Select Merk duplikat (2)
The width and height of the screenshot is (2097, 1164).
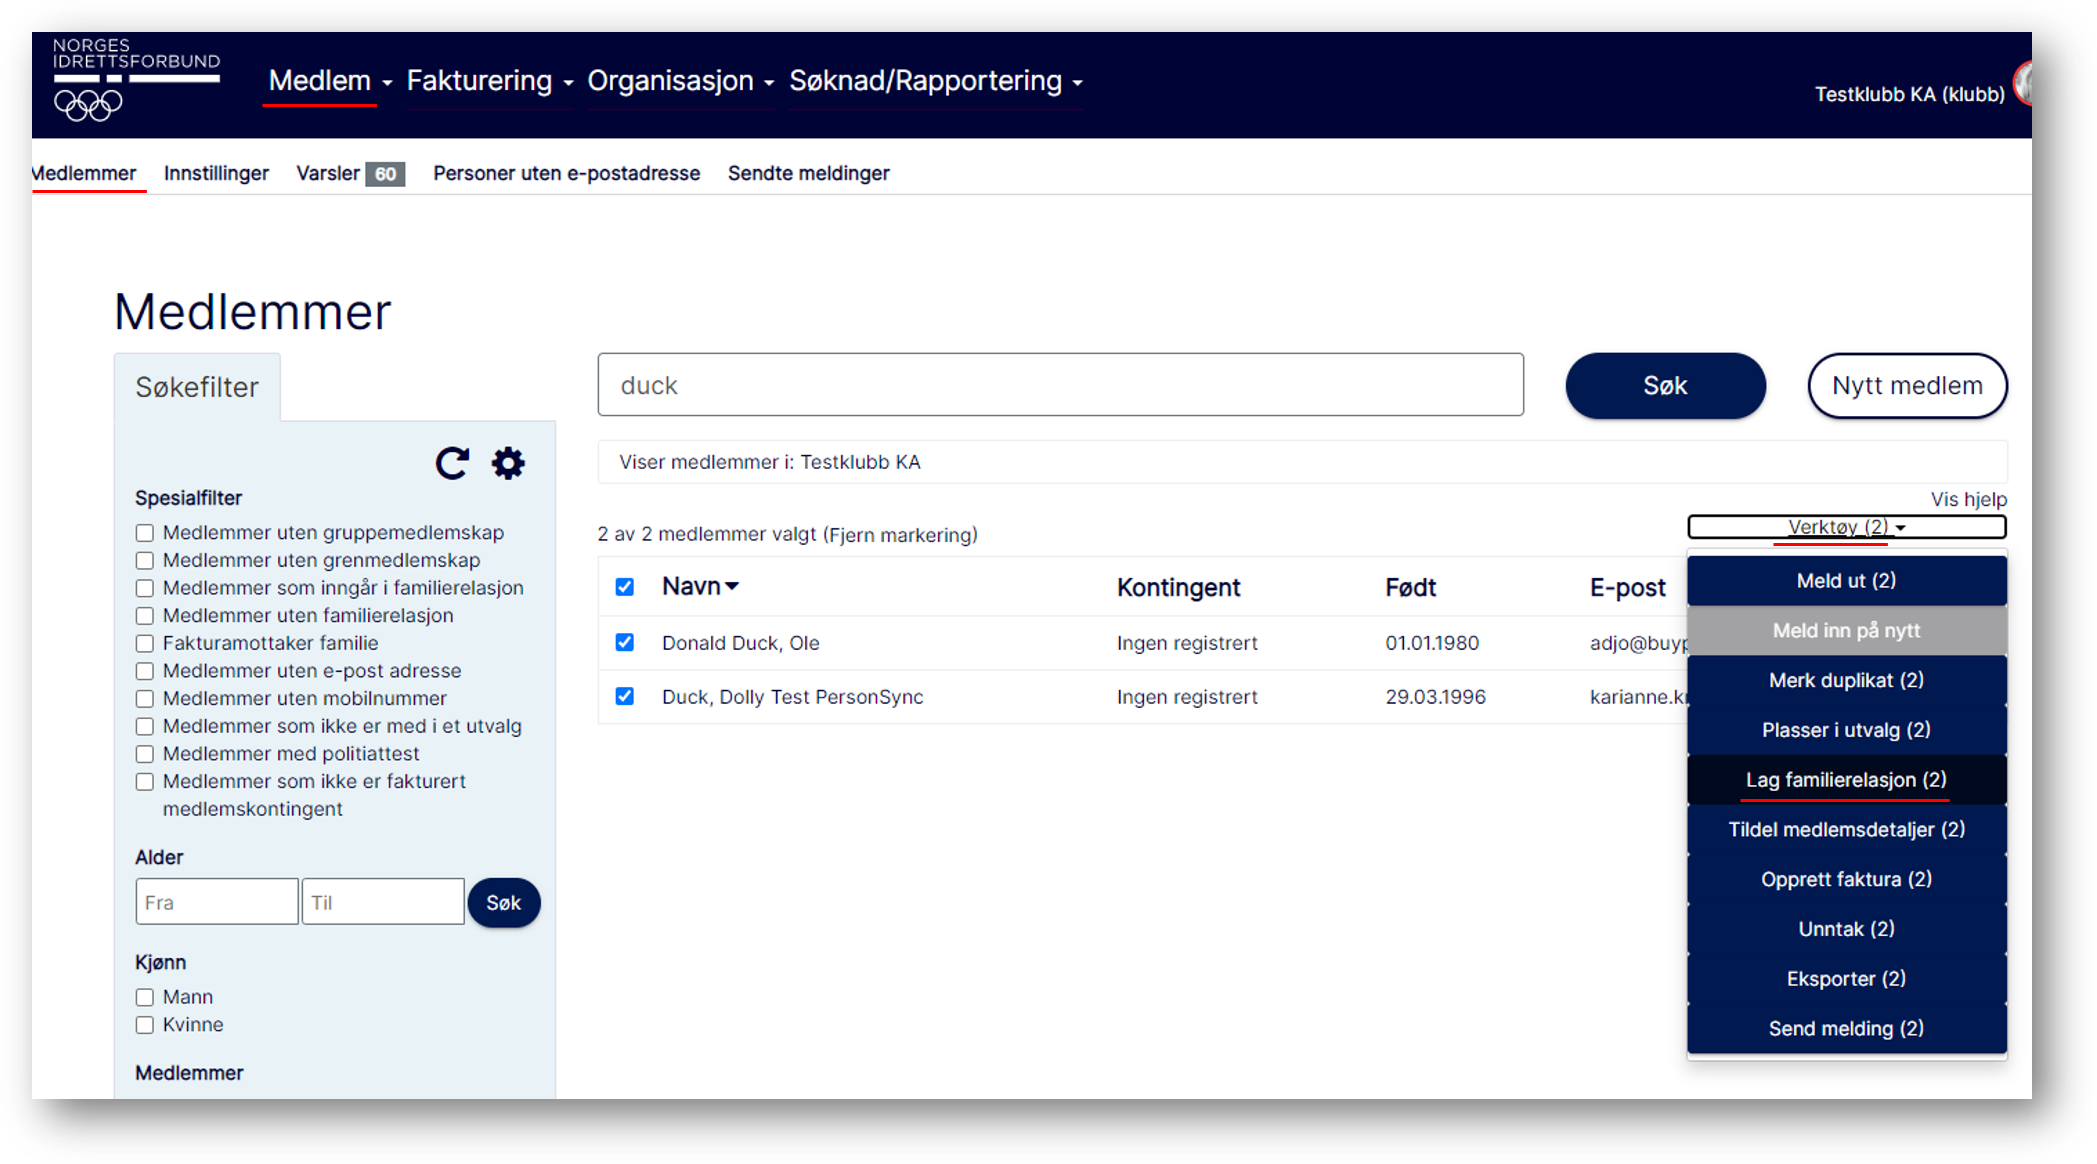pos(1846,680)
